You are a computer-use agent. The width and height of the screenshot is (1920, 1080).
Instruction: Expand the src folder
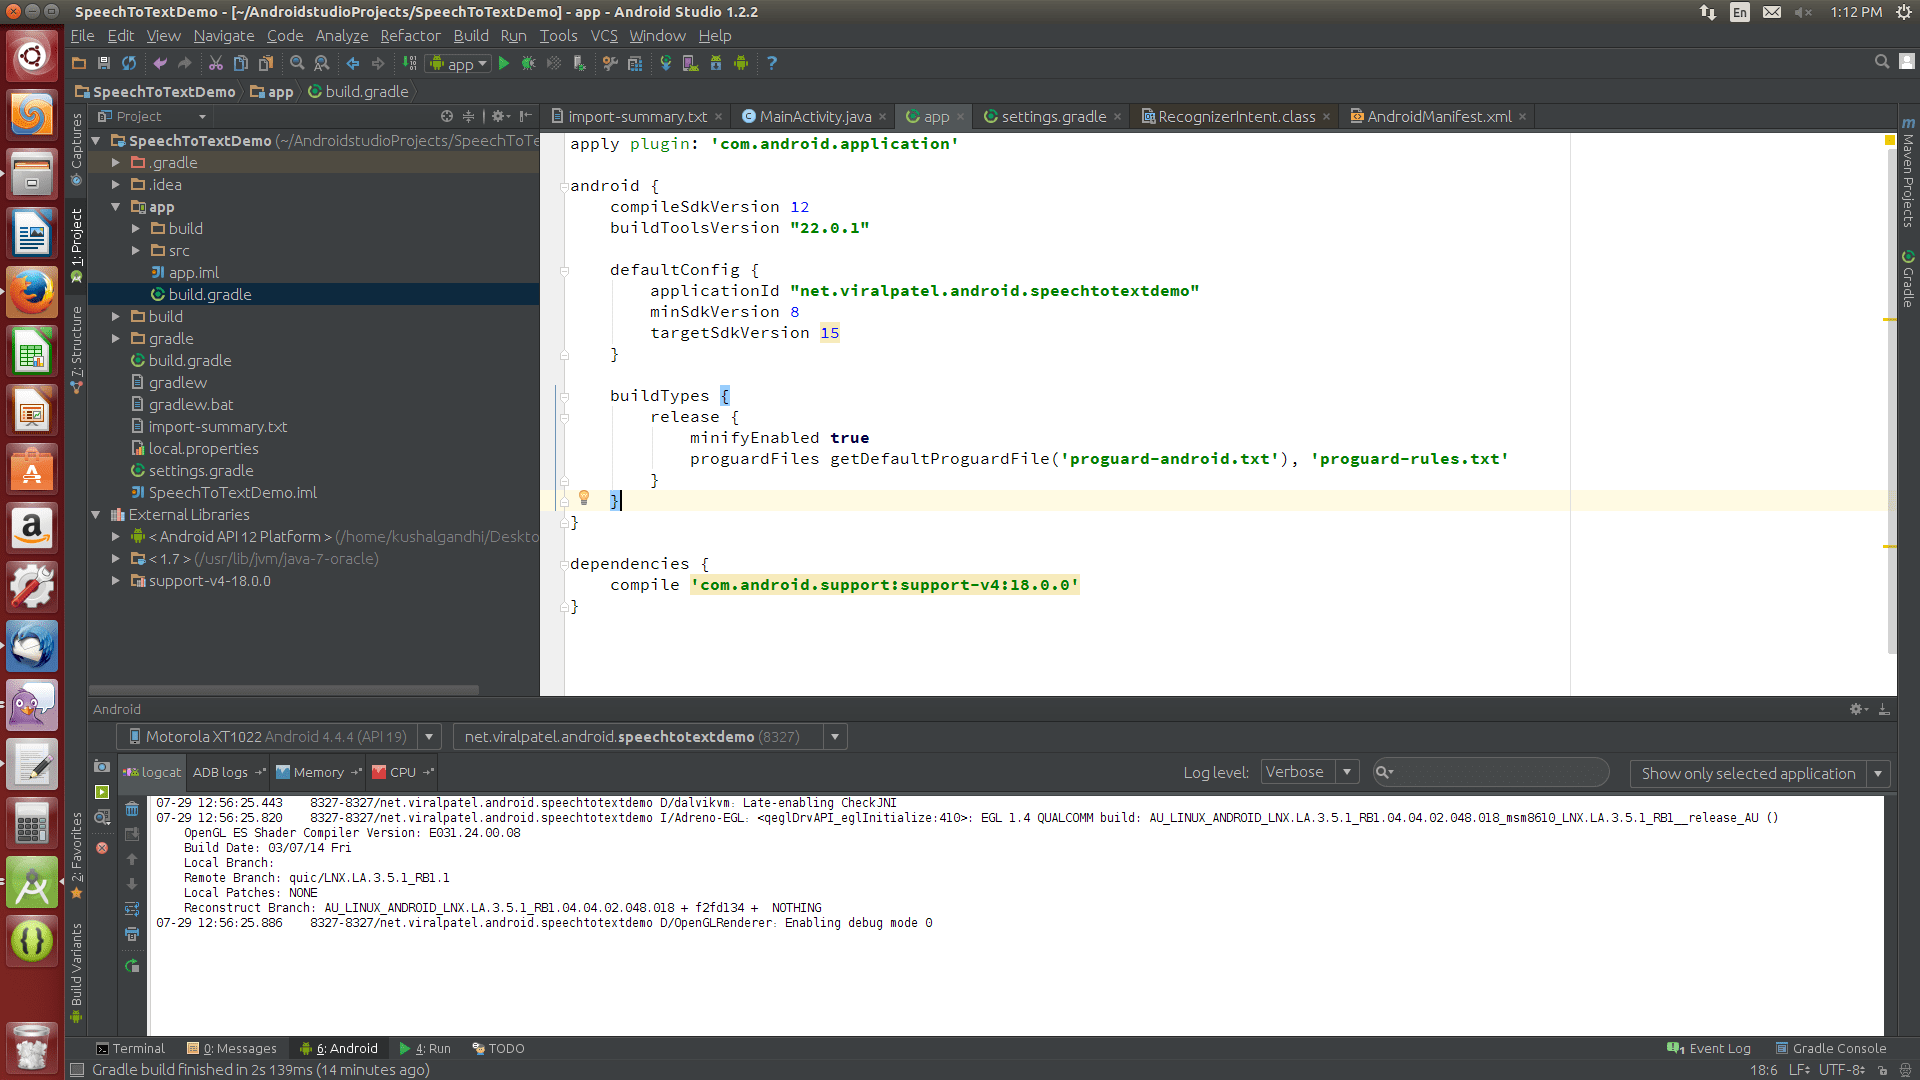coord(136,250)
